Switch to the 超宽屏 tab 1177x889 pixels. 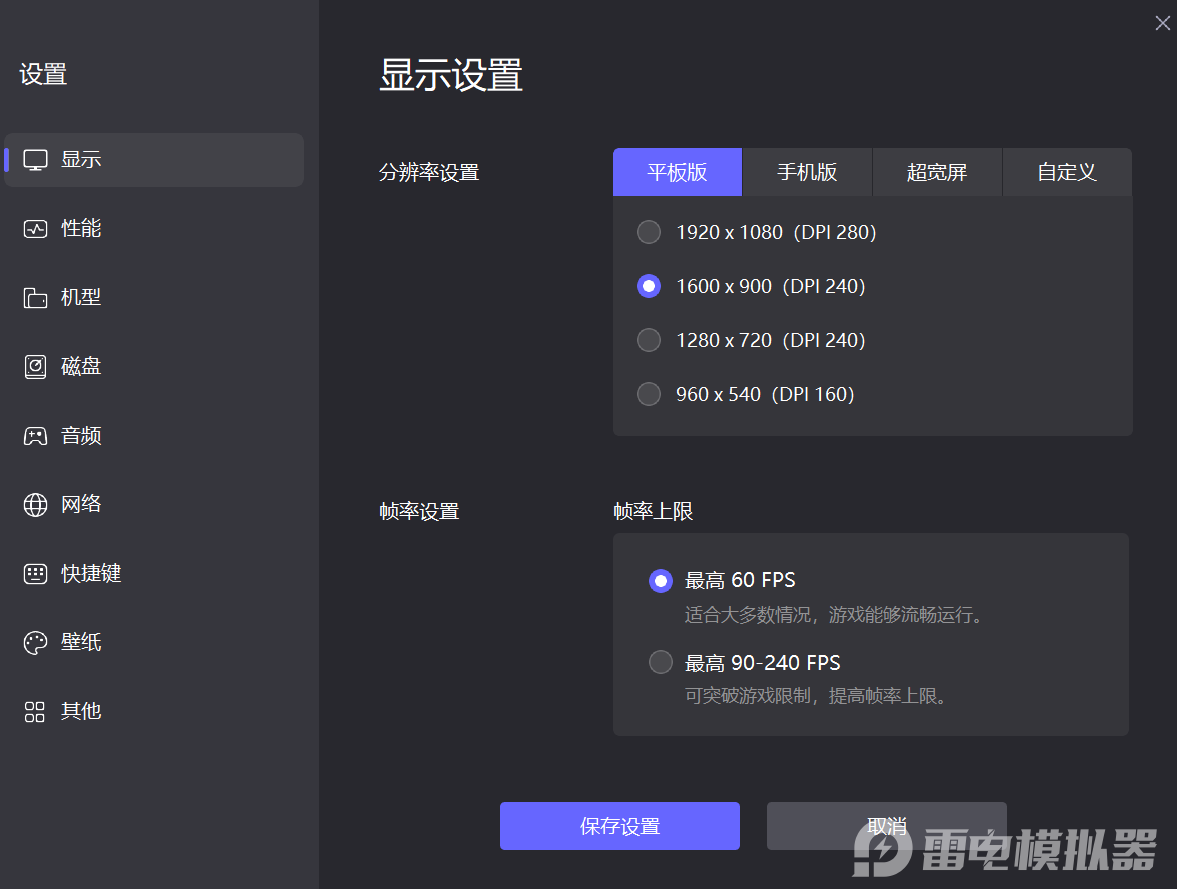[x=937, y=172]
